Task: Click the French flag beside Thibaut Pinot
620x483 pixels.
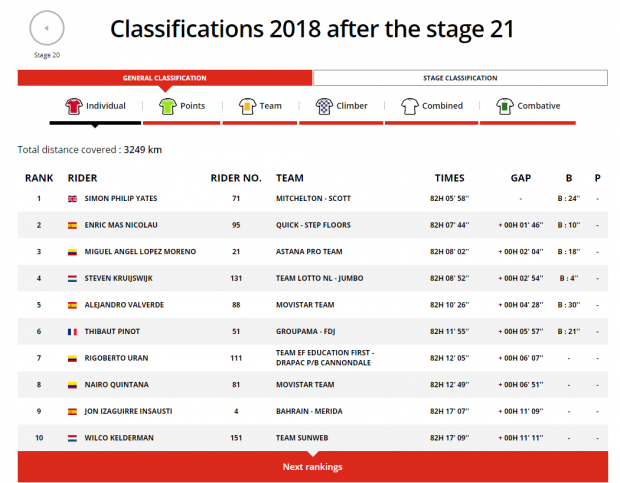Action: [x=72, y=332]
